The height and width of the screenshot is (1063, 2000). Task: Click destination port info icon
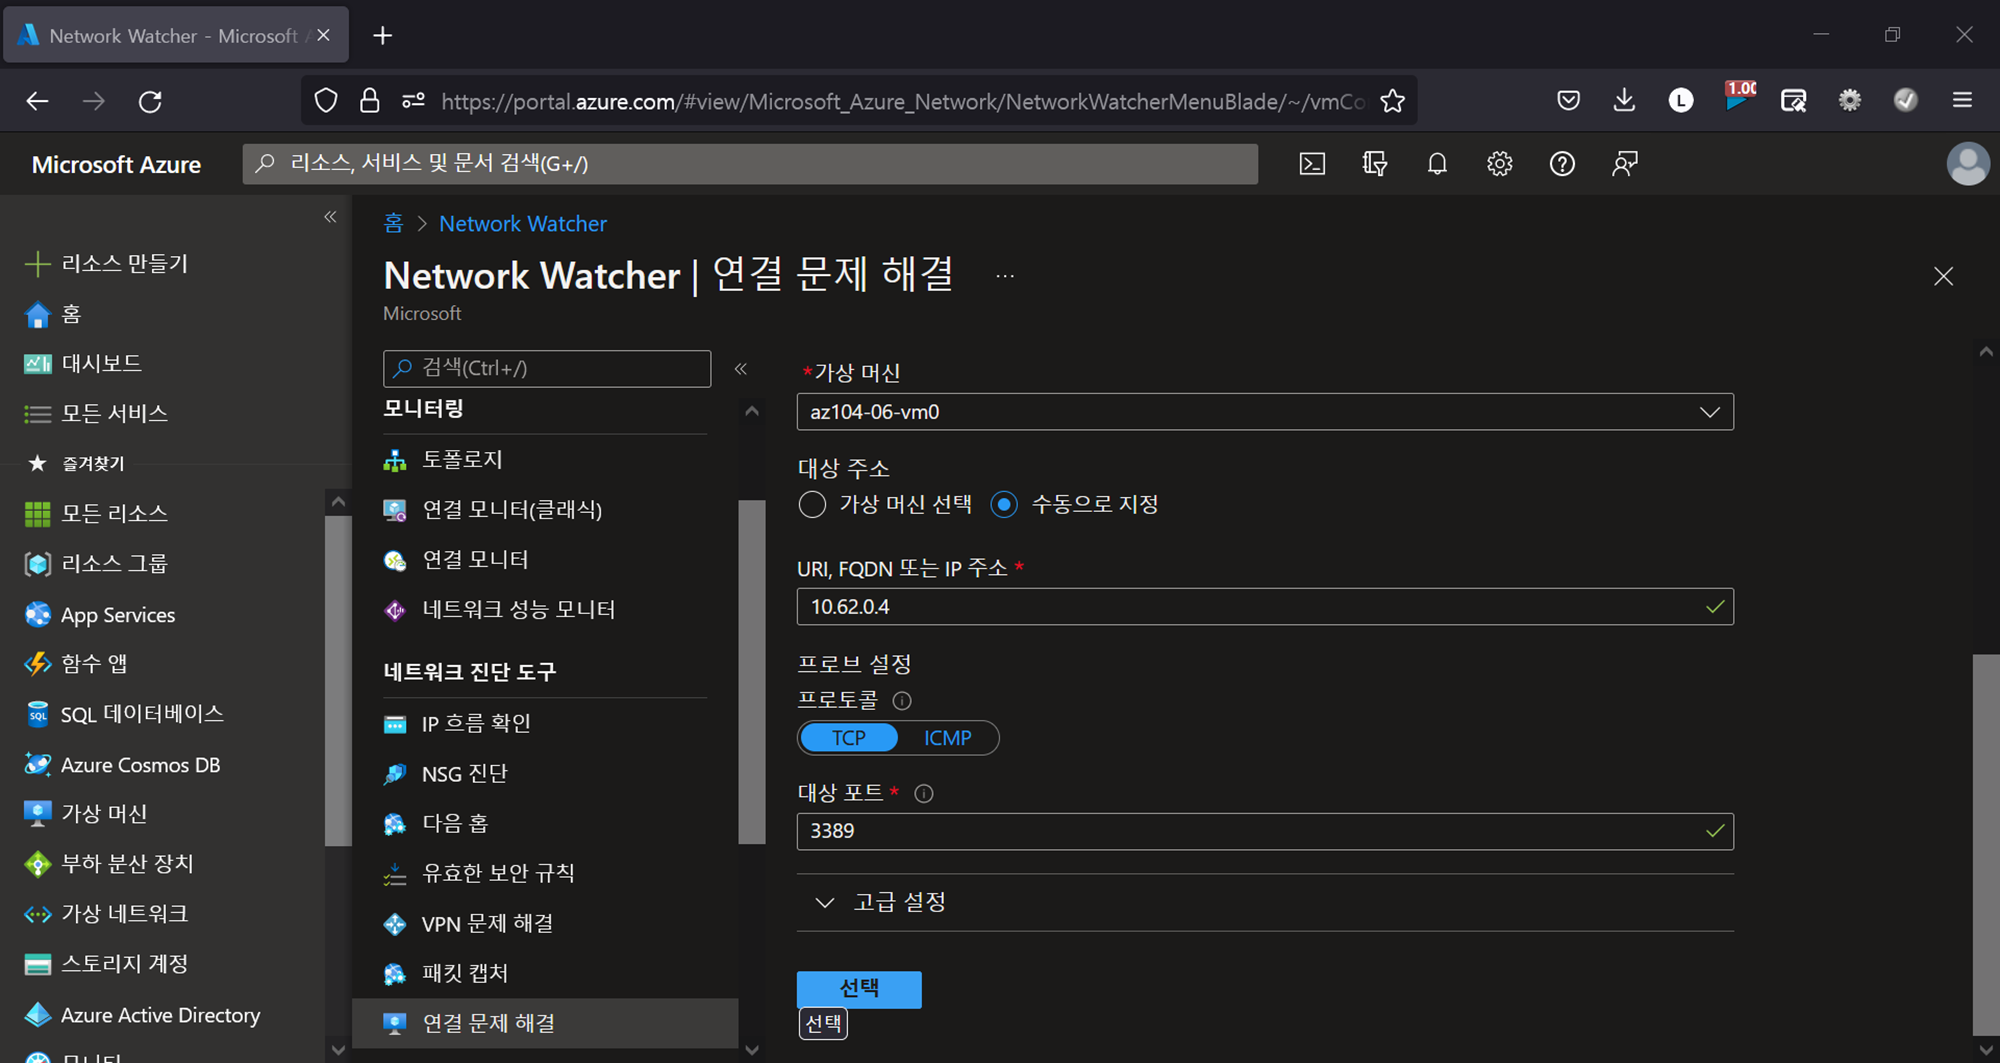click(924, 794)
